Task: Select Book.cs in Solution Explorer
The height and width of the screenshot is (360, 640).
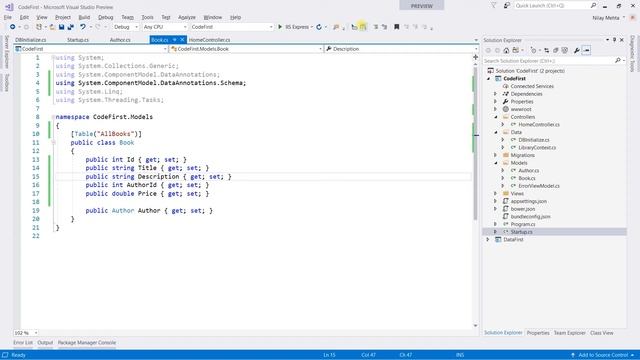Action: 527,178
